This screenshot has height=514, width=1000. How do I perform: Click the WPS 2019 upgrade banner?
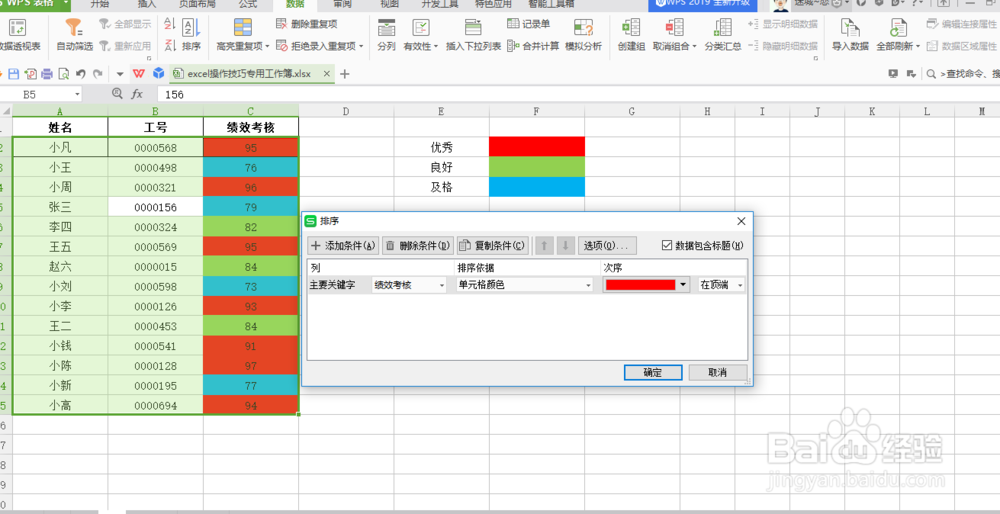703,4
